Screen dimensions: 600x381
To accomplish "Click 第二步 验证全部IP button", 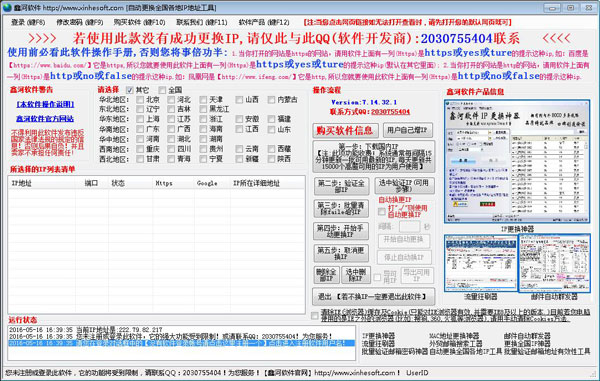I will (341, 186).
